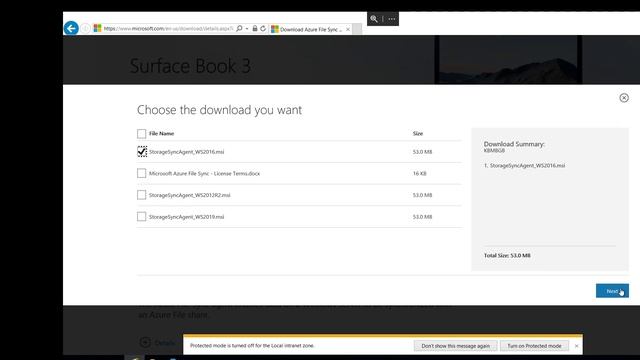Click the zoom magnifier in top overlay
This screenshot has width=640, height=360.
coord(374,19)
